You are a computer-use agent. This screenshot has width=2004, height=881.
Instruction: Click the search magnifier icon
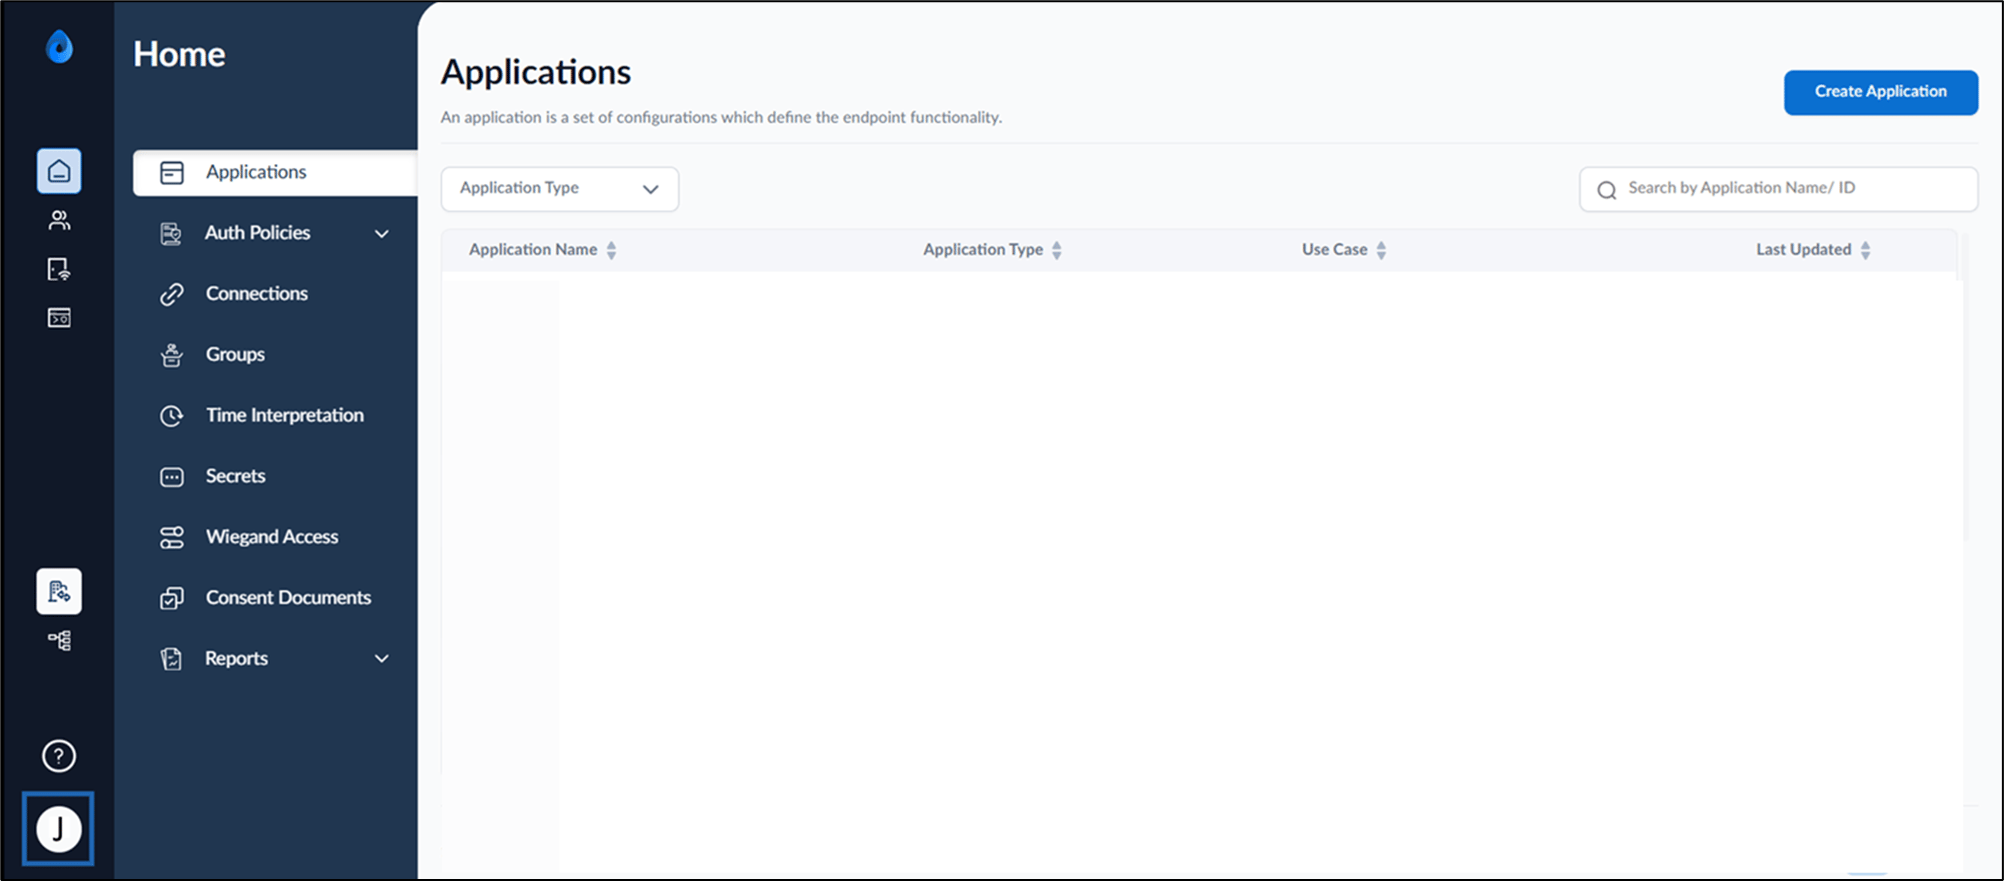[1607, 190]
